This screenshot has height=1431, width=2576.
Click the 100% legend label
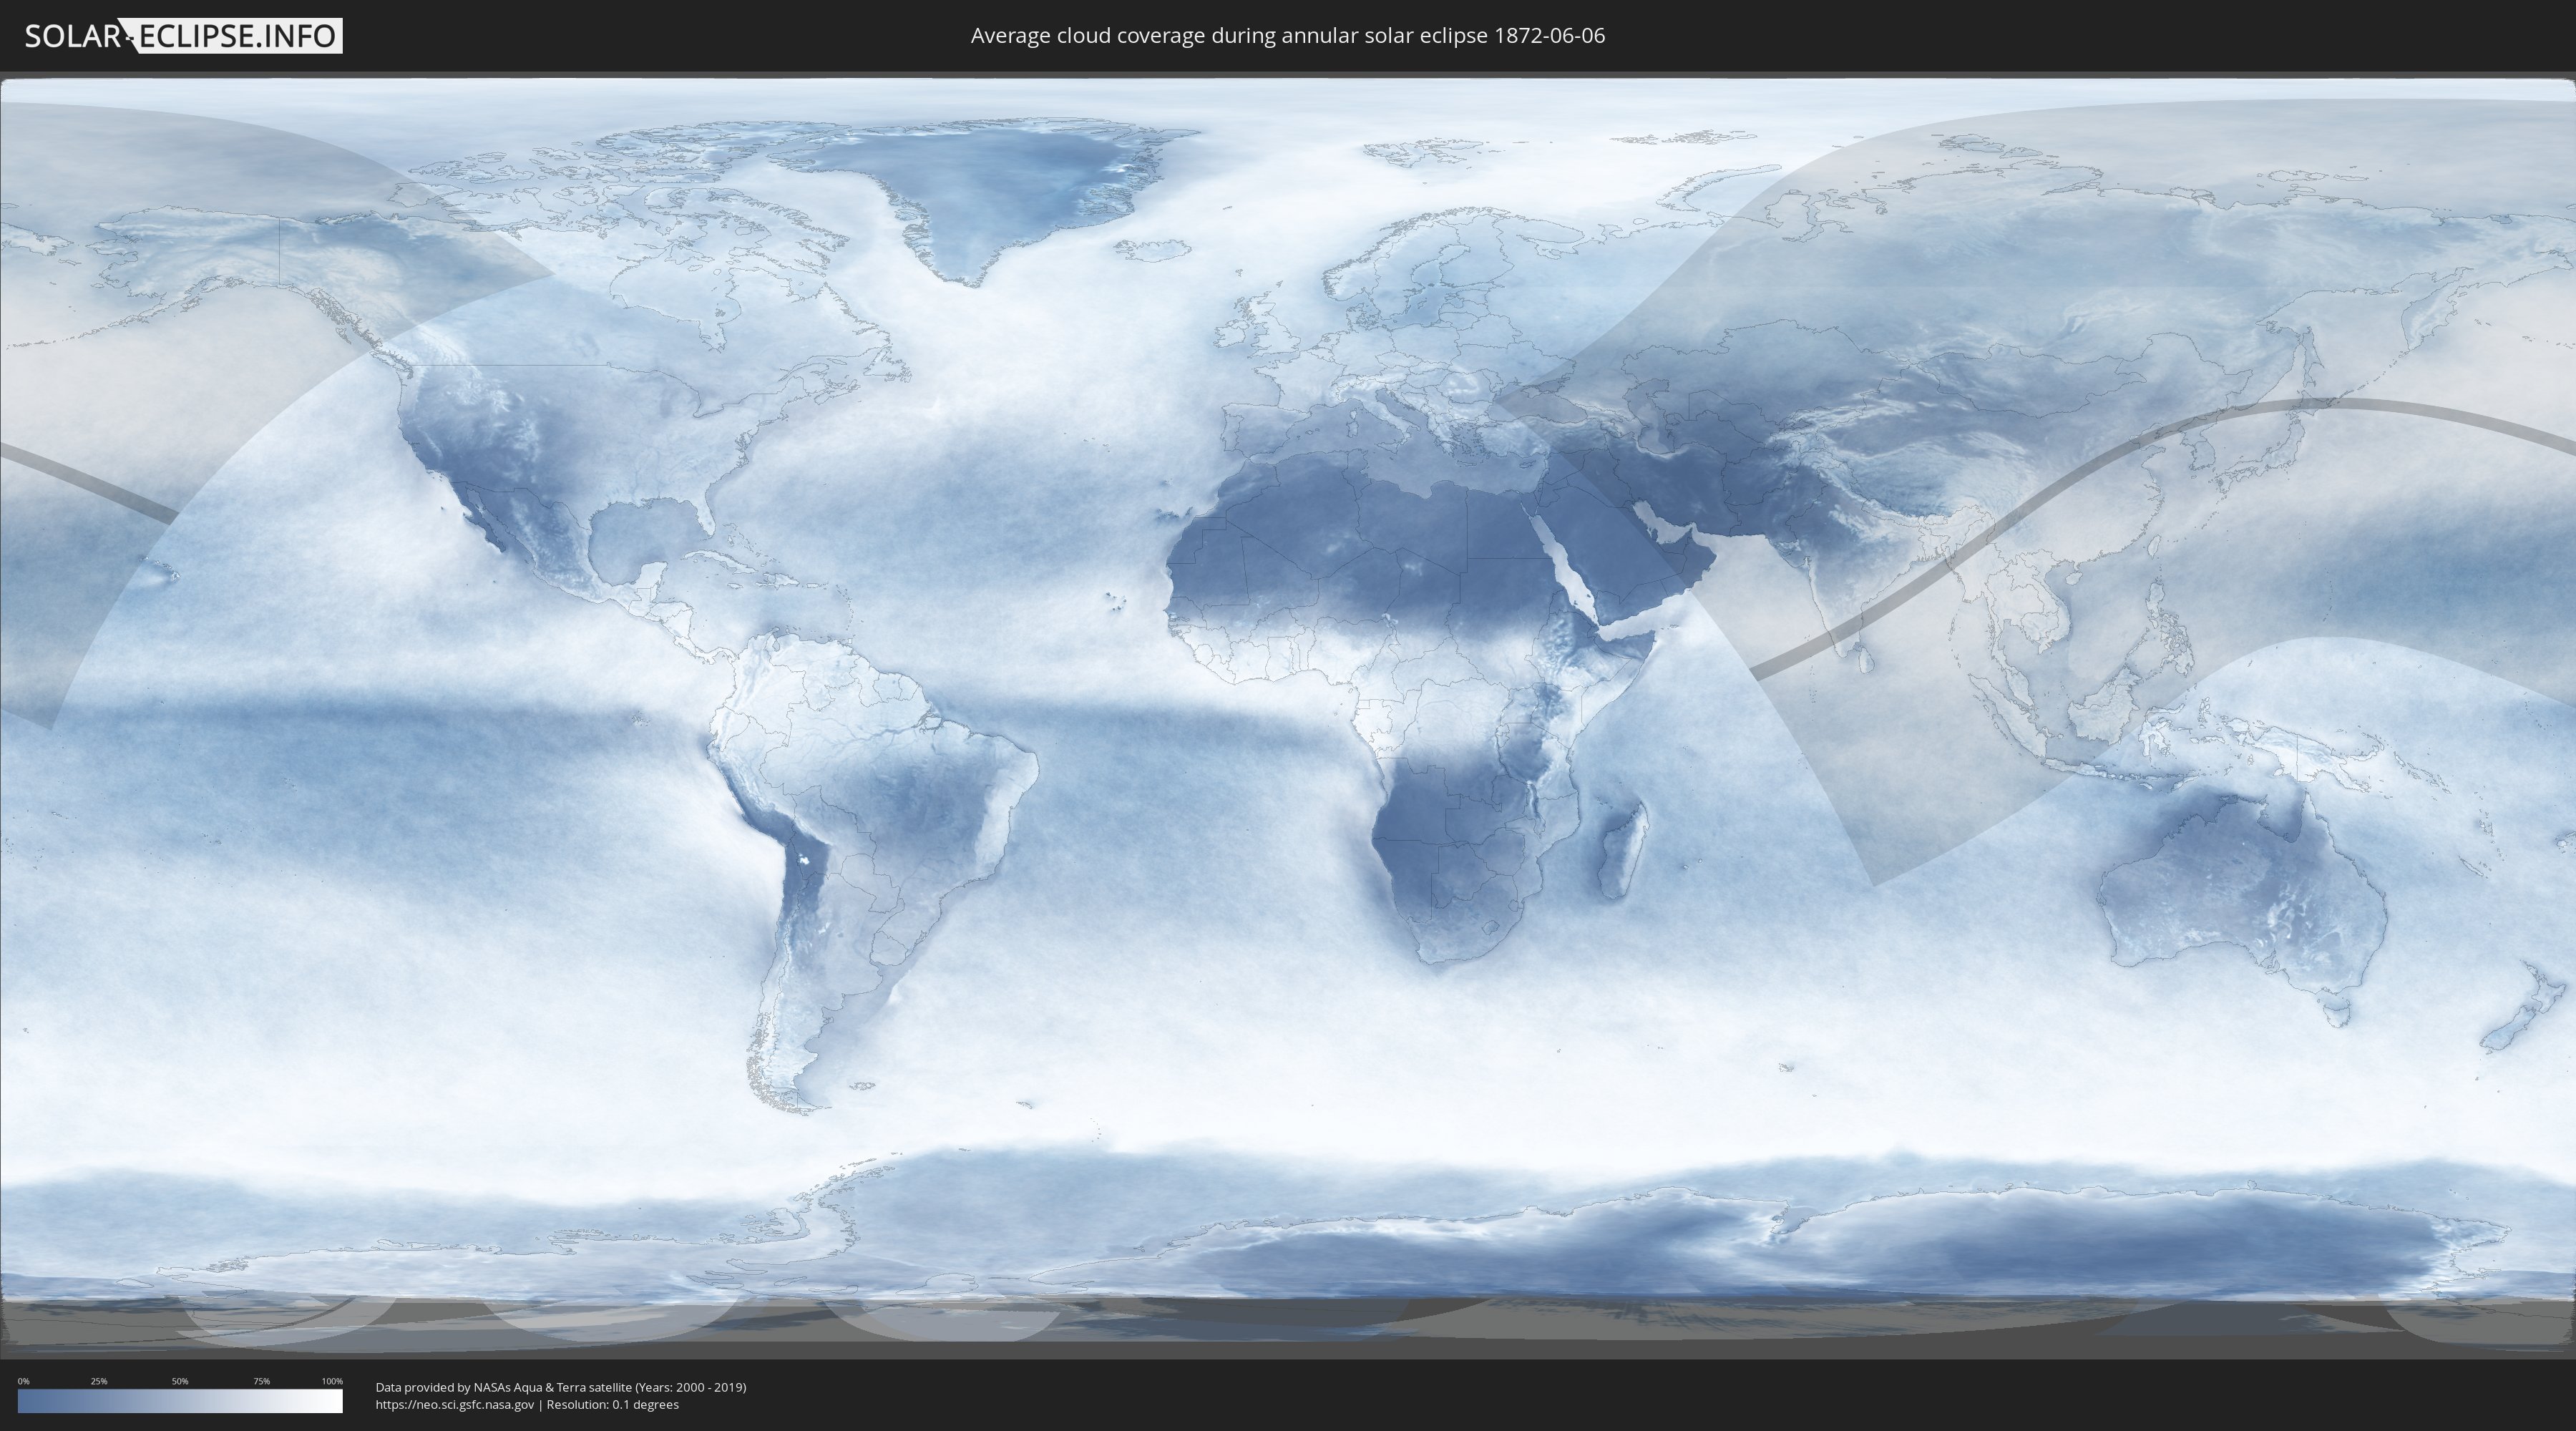(x=332, y=1381)
